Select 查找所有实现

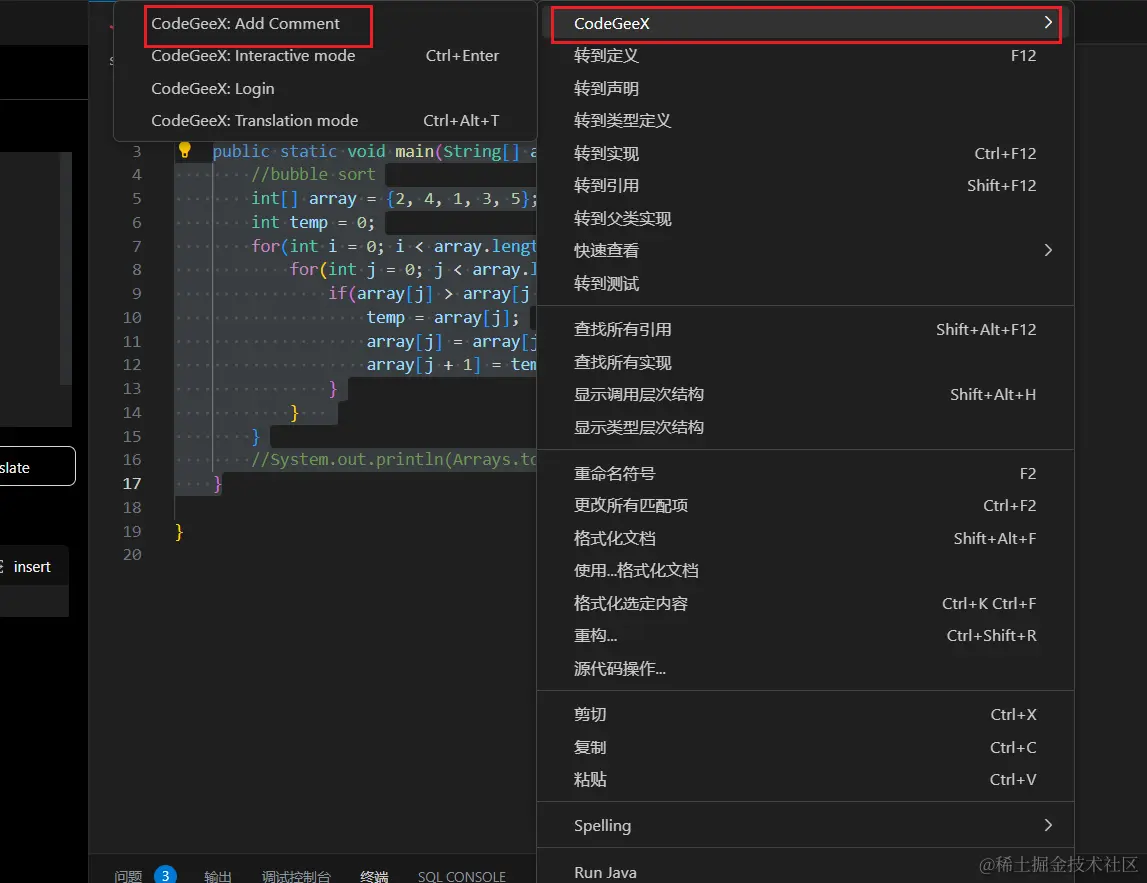805,362
